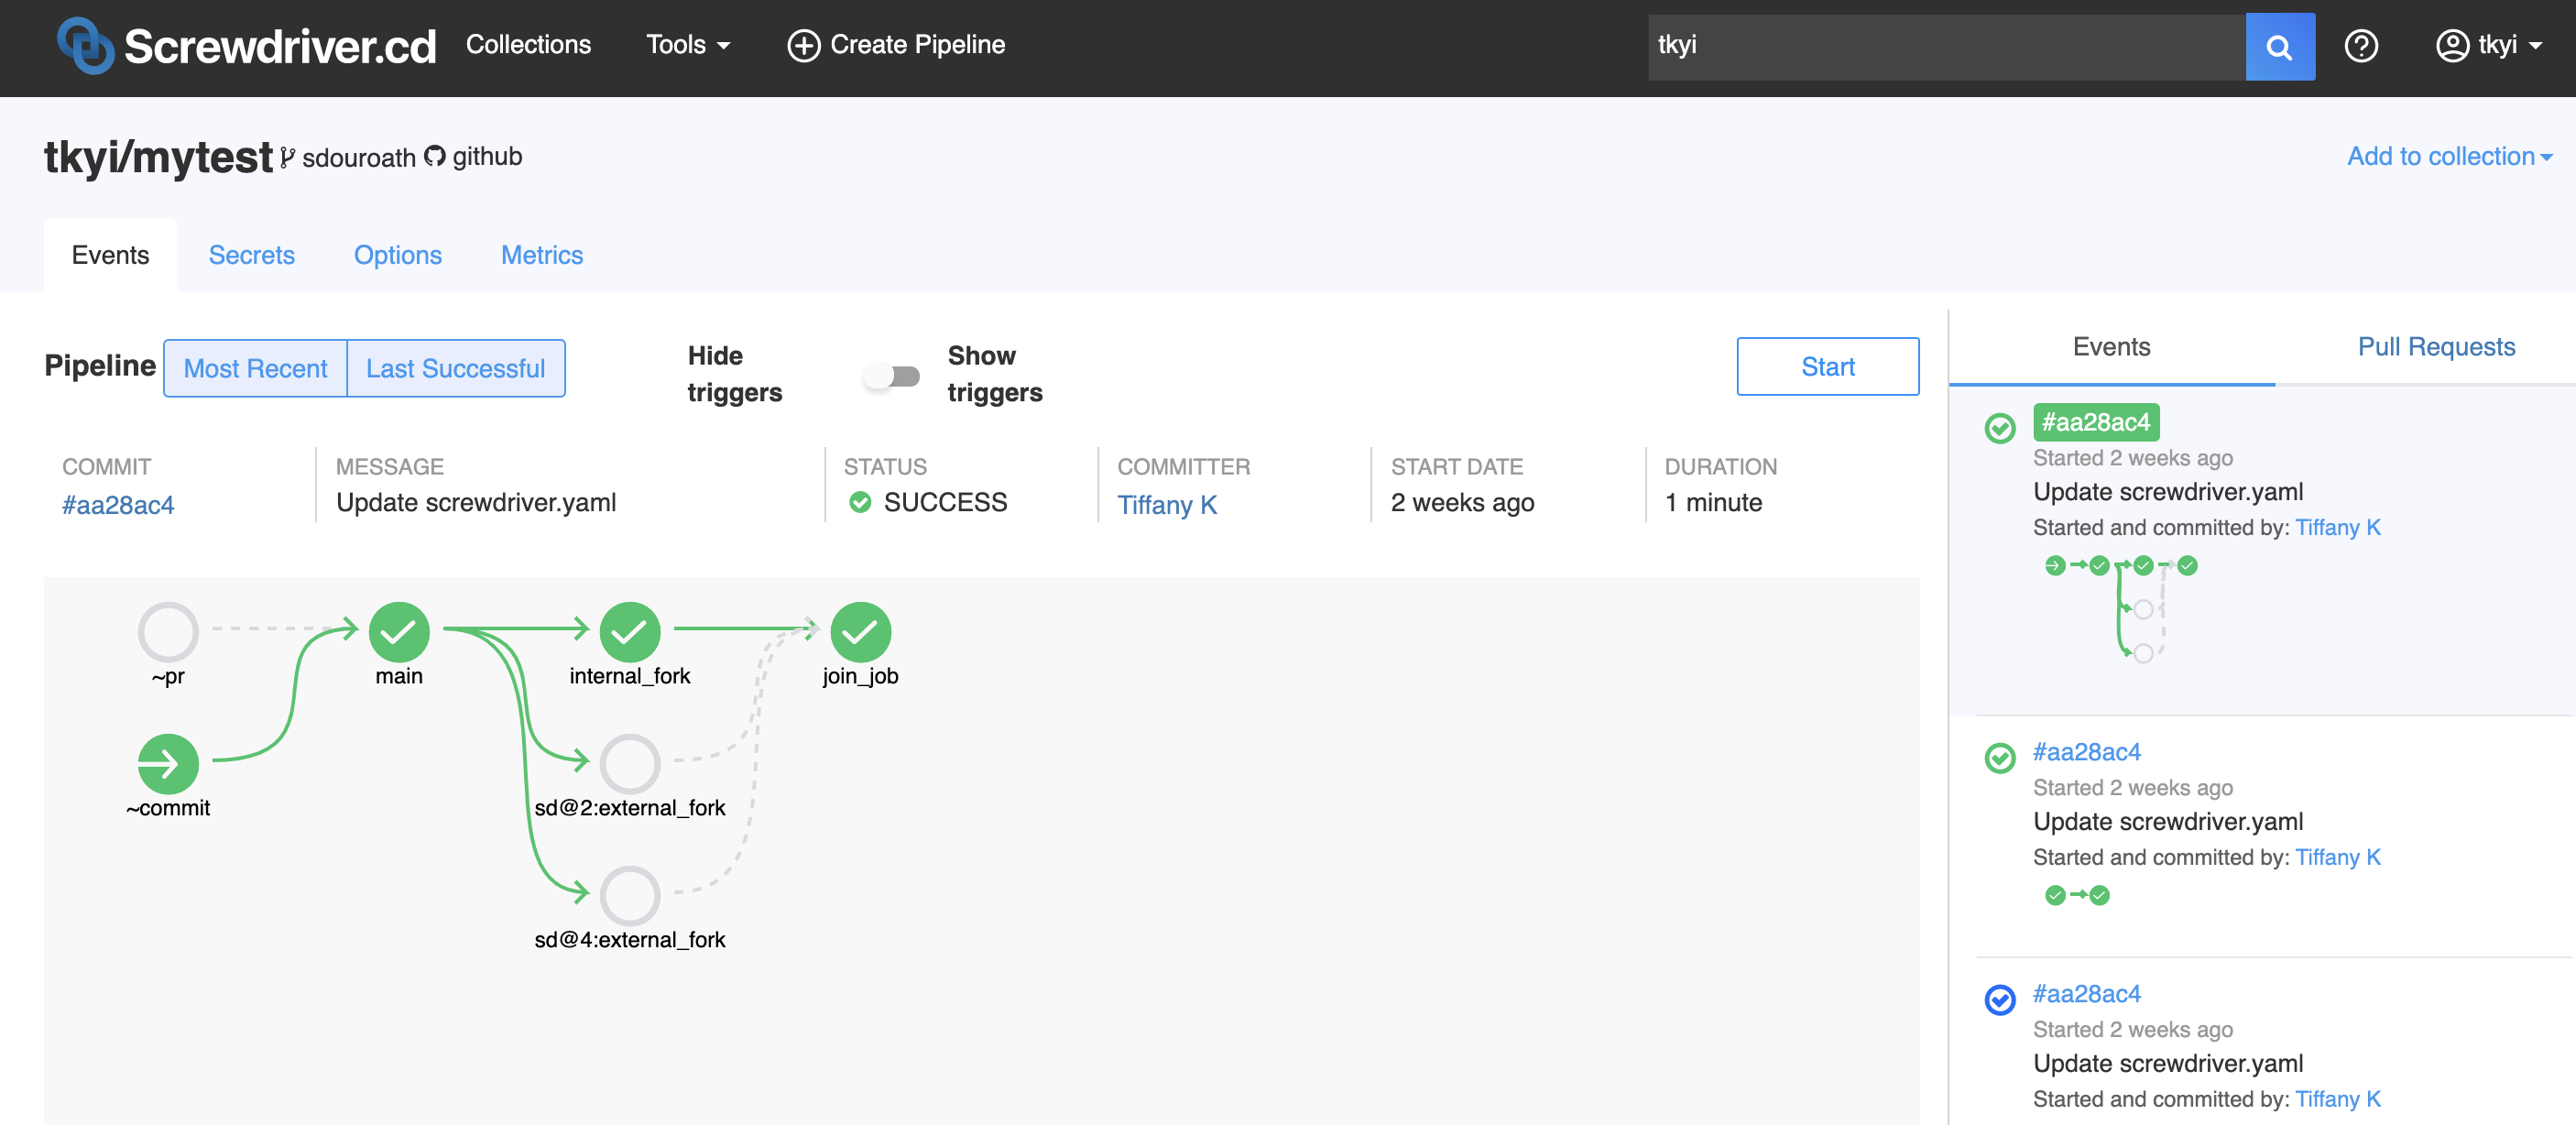Viewport: 2576px width, 1125px height.
Task: Click the Create Pipeline link
Action: [x=896, y=45]
